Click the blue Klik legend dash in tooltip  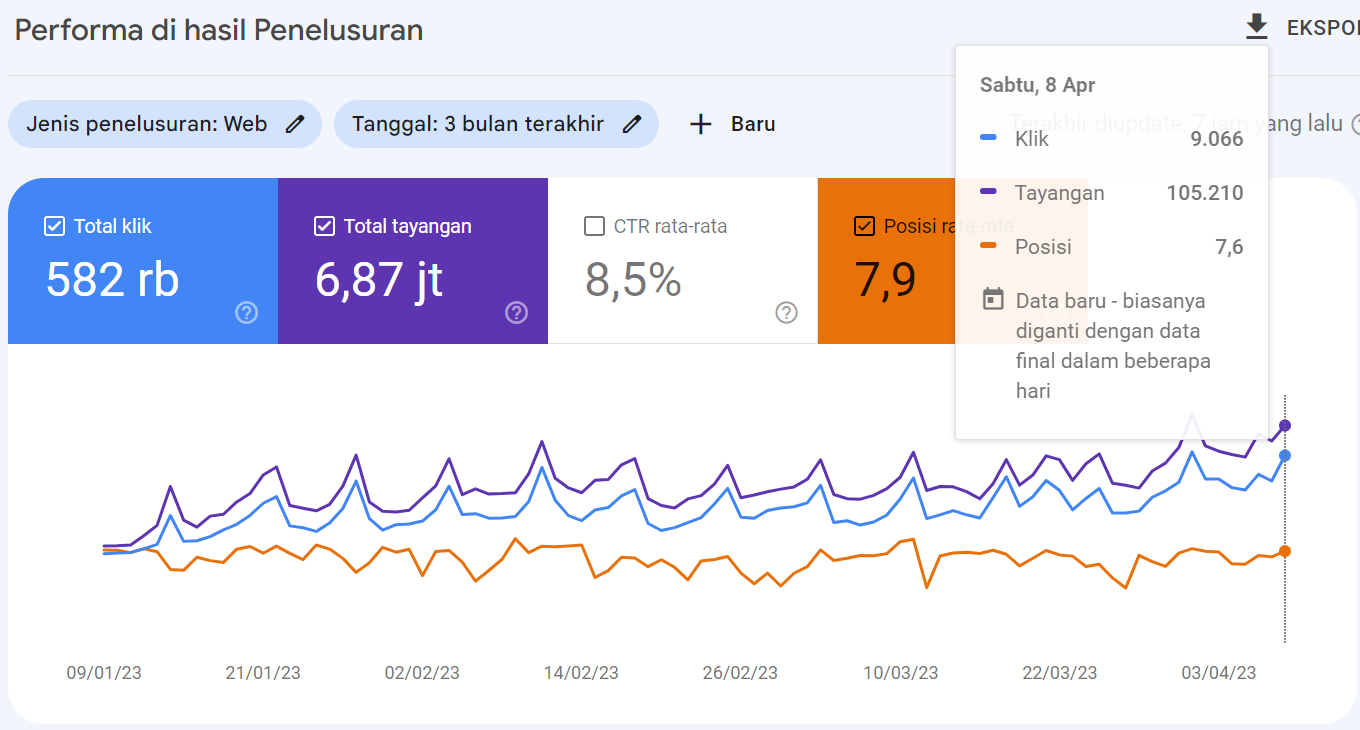988,136
